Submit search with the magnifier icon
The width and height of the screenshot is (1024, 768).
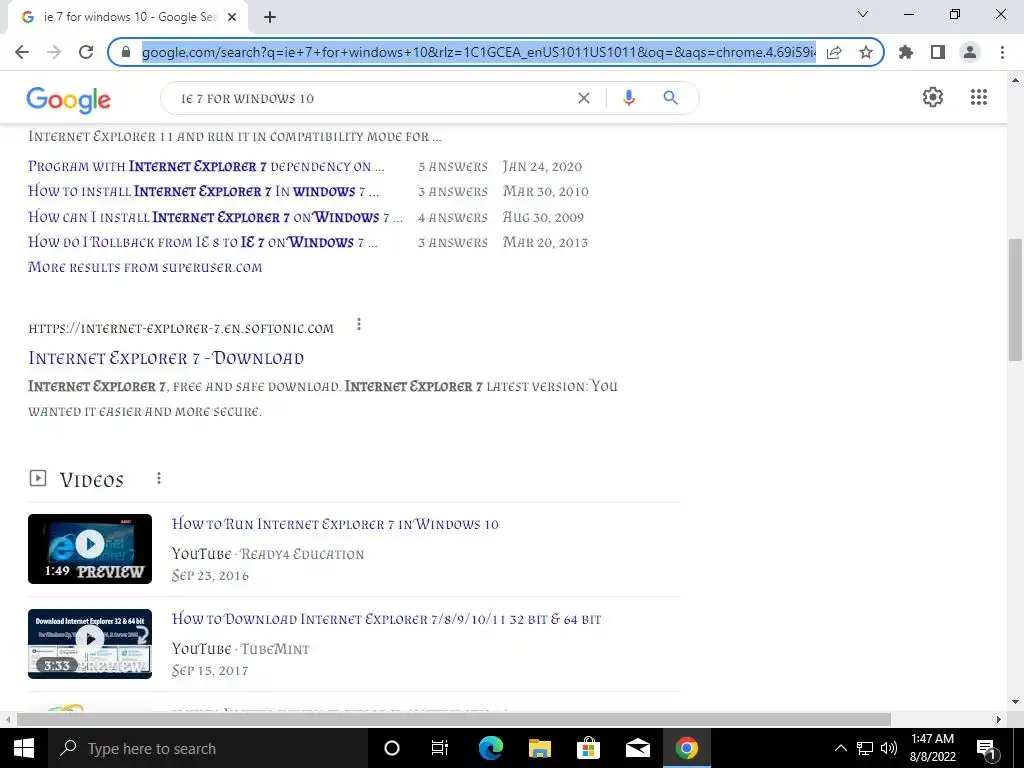(670, 98)
